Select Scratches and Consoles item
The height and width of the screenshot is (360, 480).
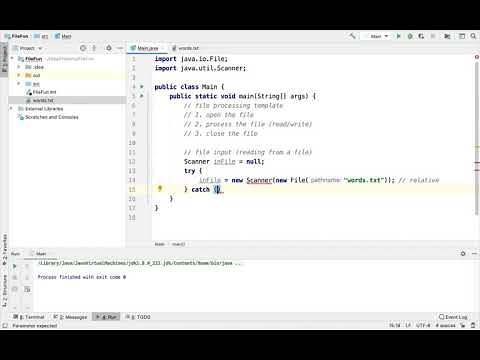point(48,117)
